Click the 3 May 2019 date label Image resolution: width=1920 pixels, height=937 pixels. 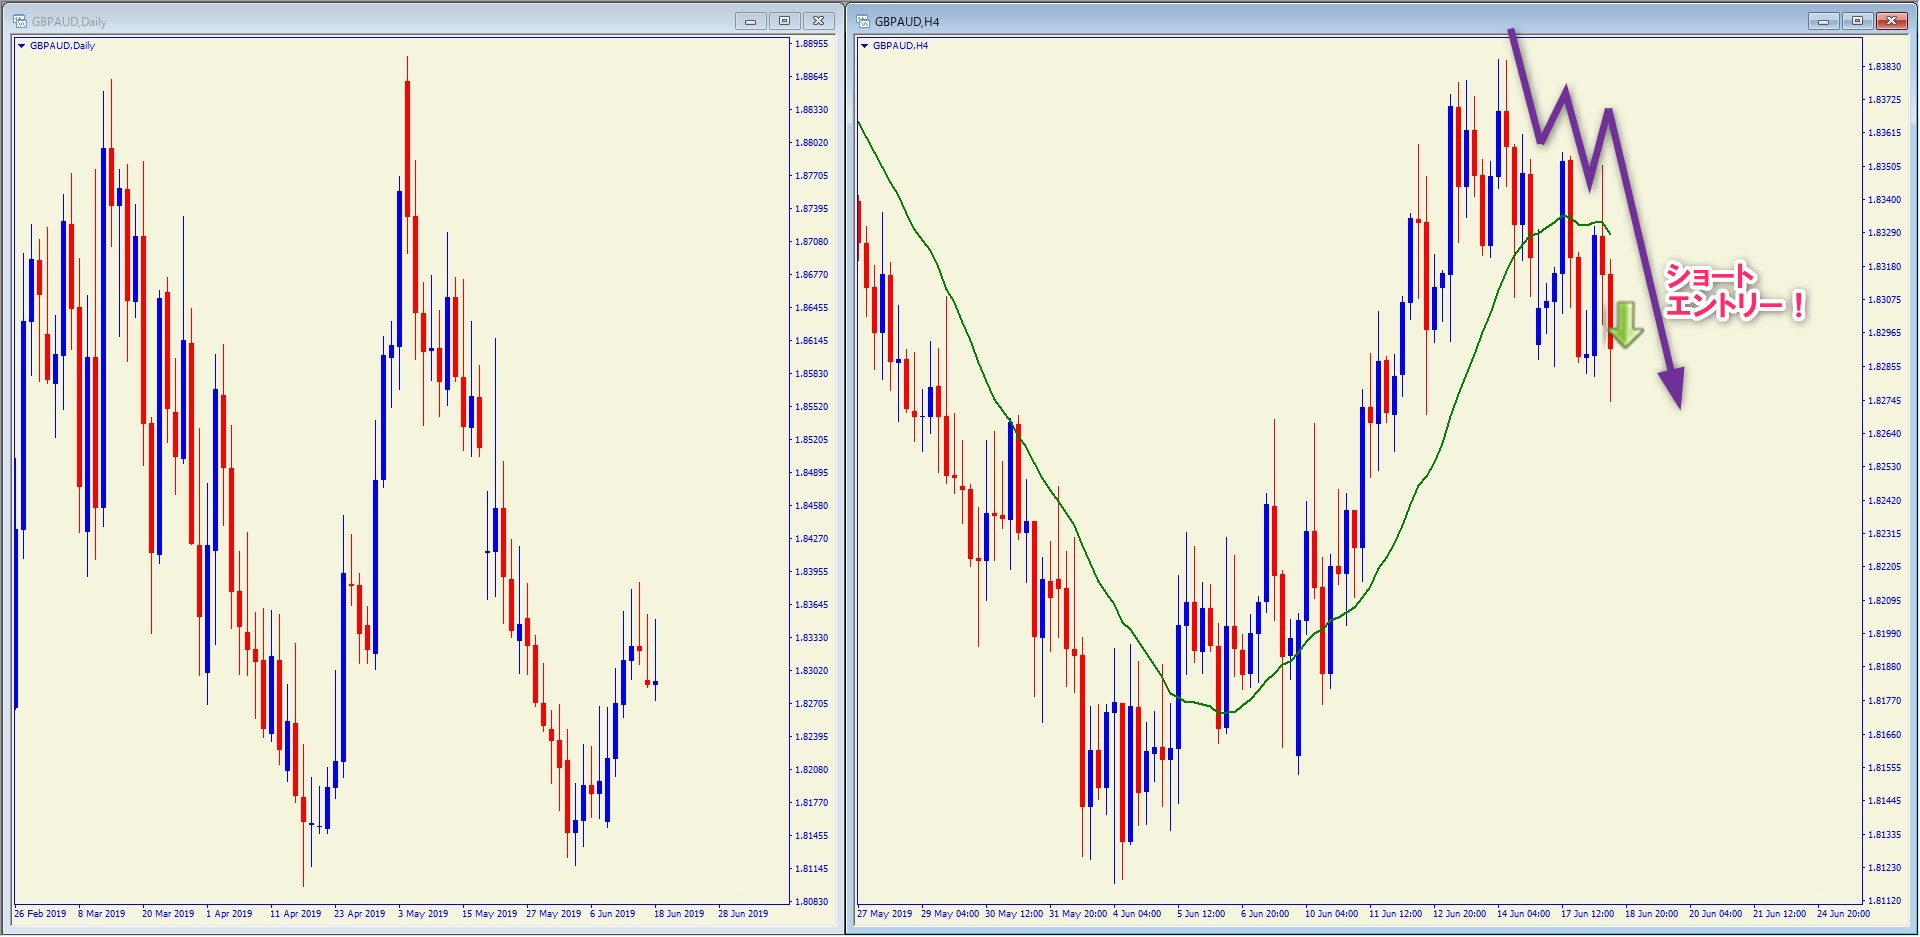423,914
